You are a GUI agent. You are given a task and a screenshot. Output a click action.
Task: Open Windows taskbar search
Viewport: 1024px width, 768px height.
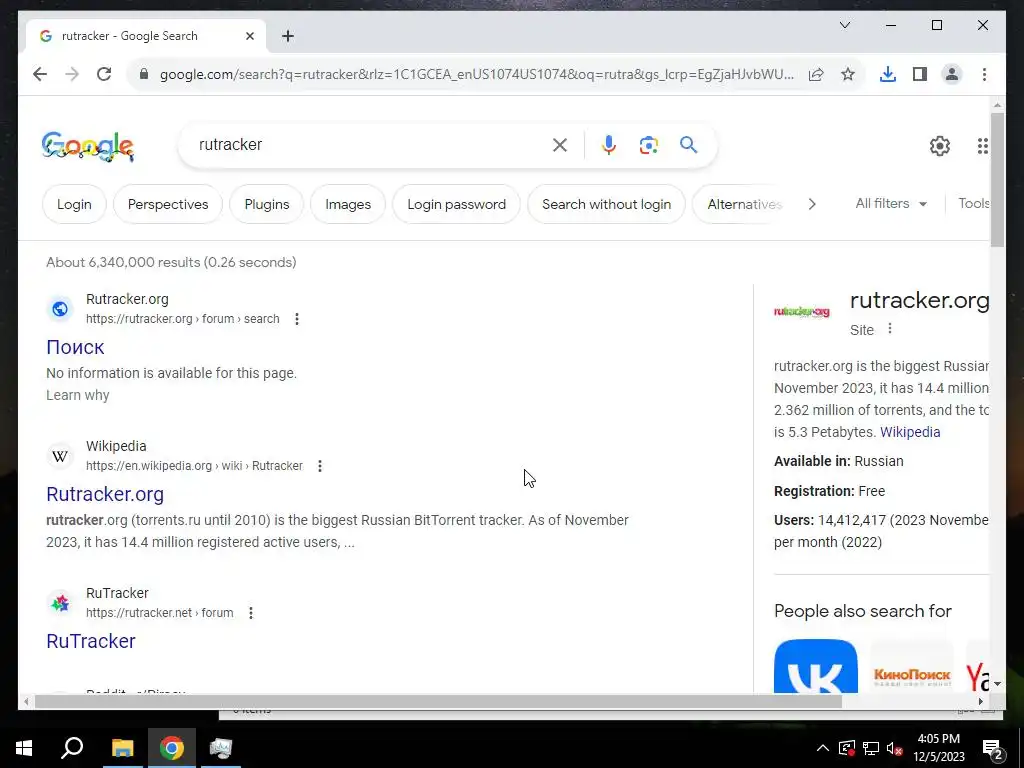point(72,748)
